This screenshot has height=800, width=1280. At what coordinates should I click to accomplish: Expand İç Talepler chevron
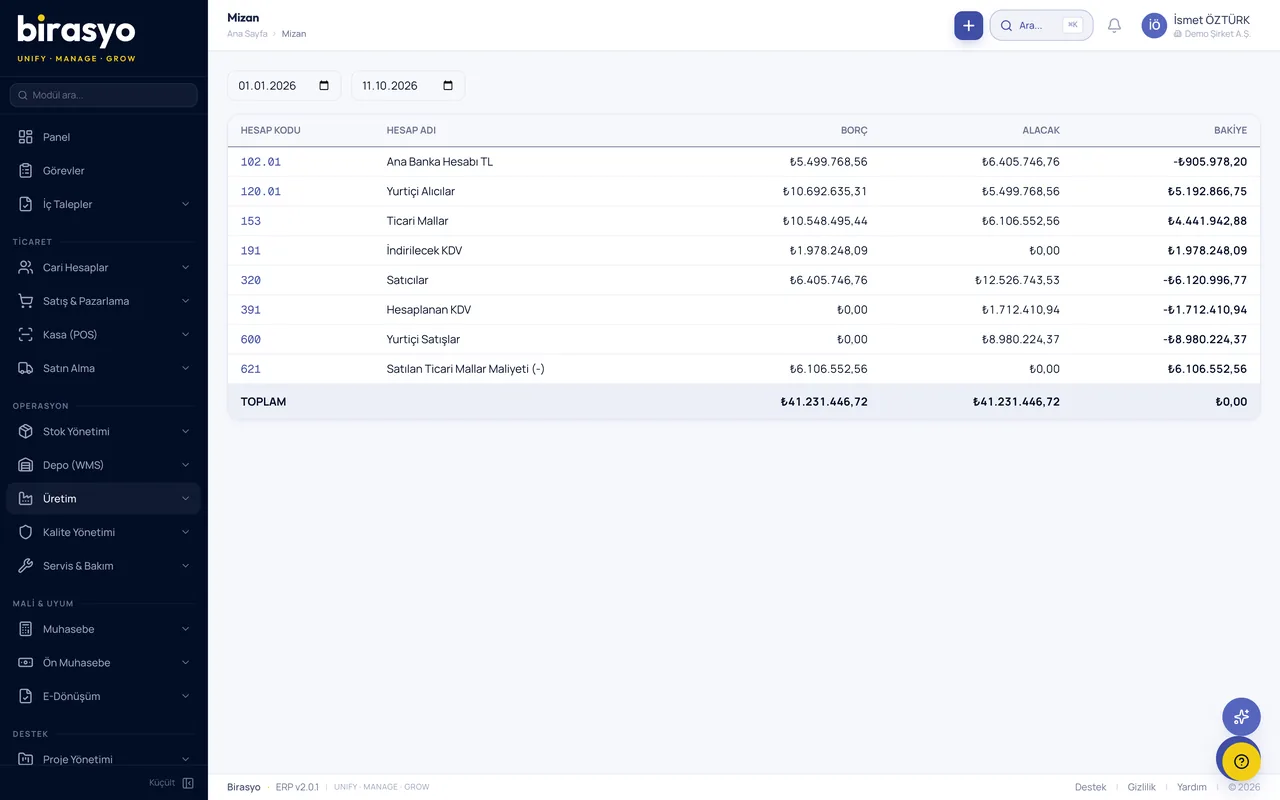click(x=185, y=204)
